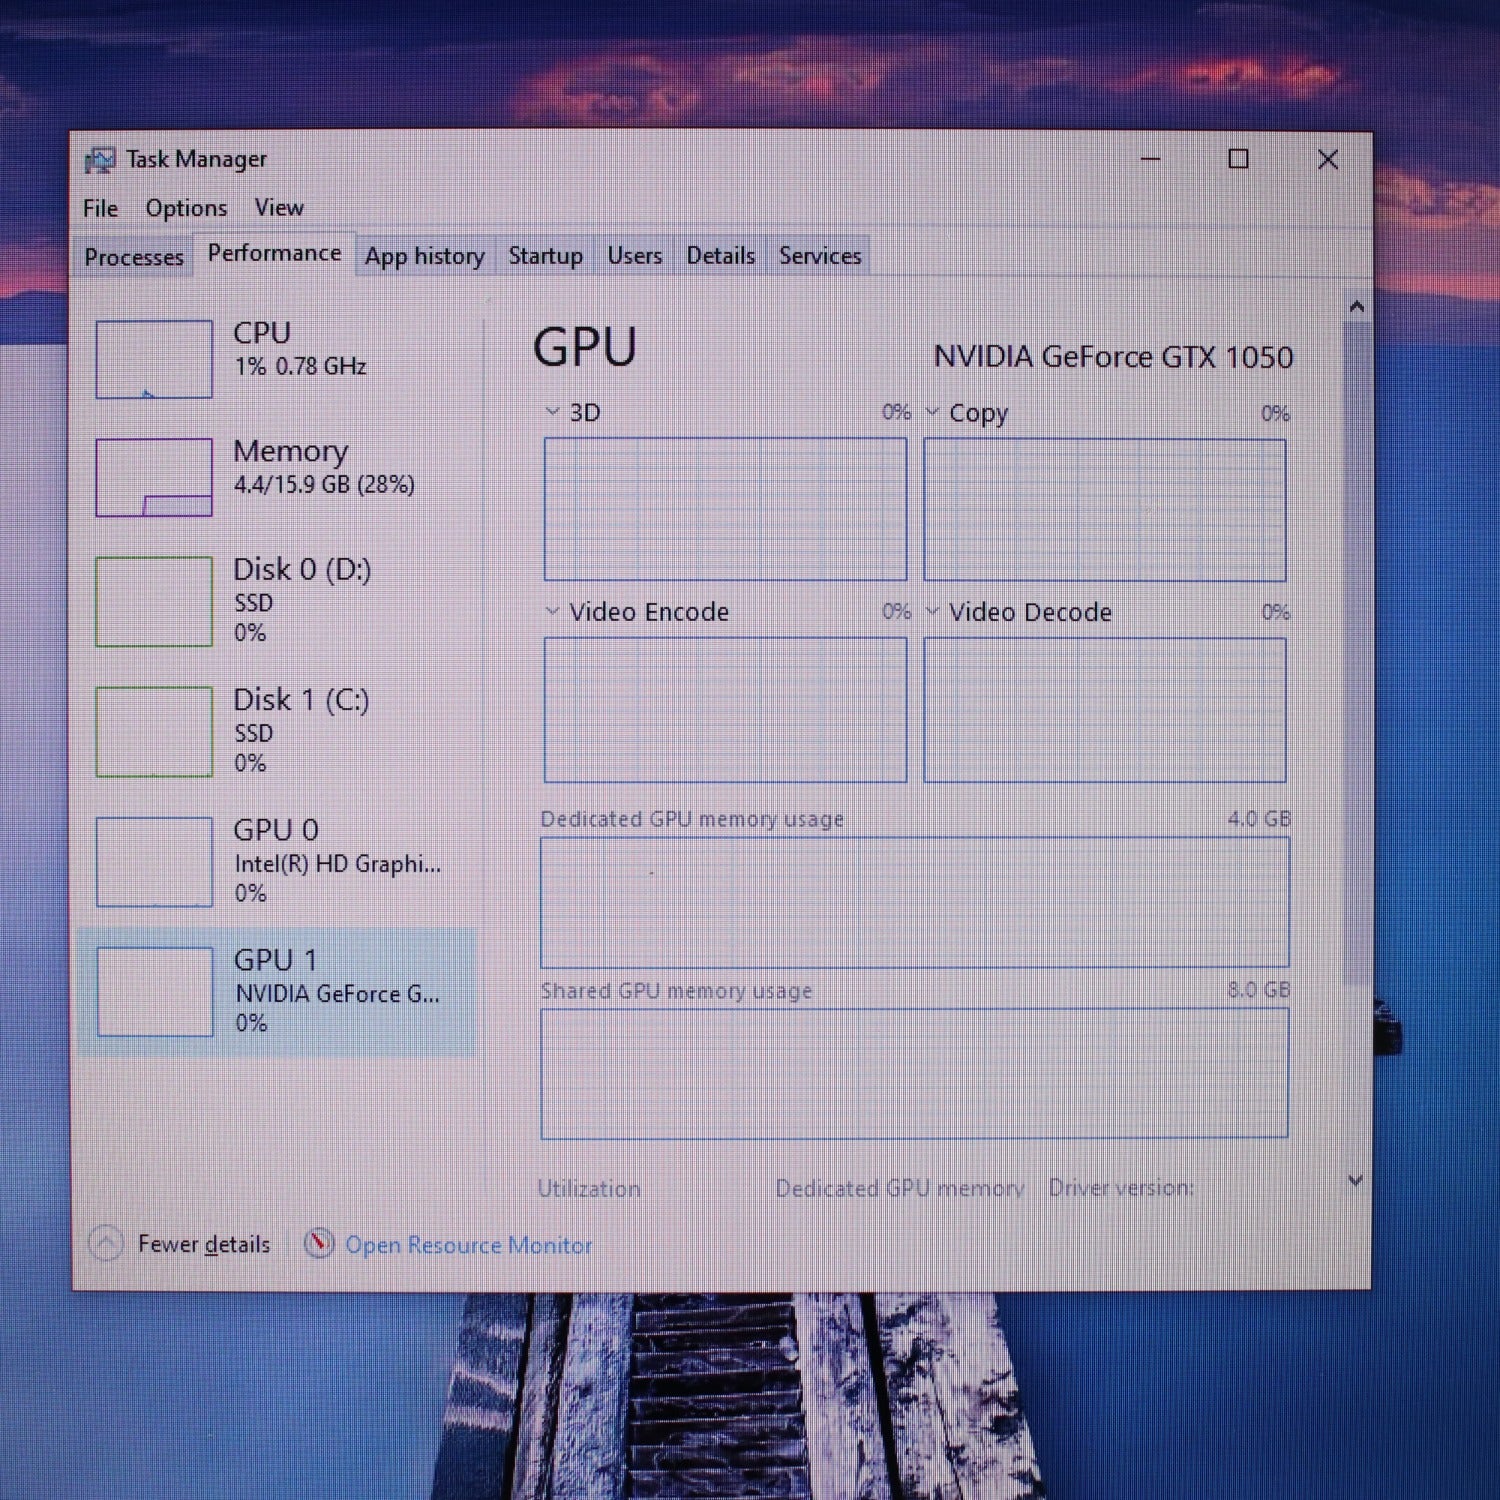Click the '4.0 GB' dedicated memory value
The width and height of the screenshot is (1500, 1500).
(x=1259, y=819)
